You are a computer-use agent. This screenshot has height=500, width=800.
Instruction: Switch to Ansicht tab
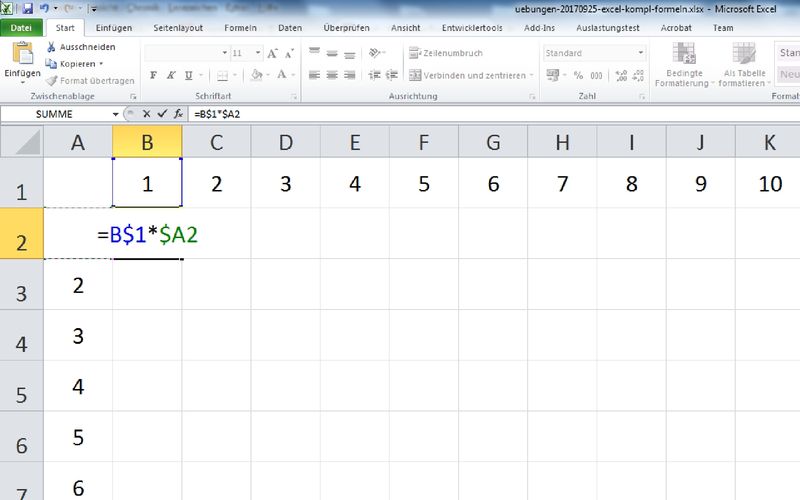coord(406,28)
